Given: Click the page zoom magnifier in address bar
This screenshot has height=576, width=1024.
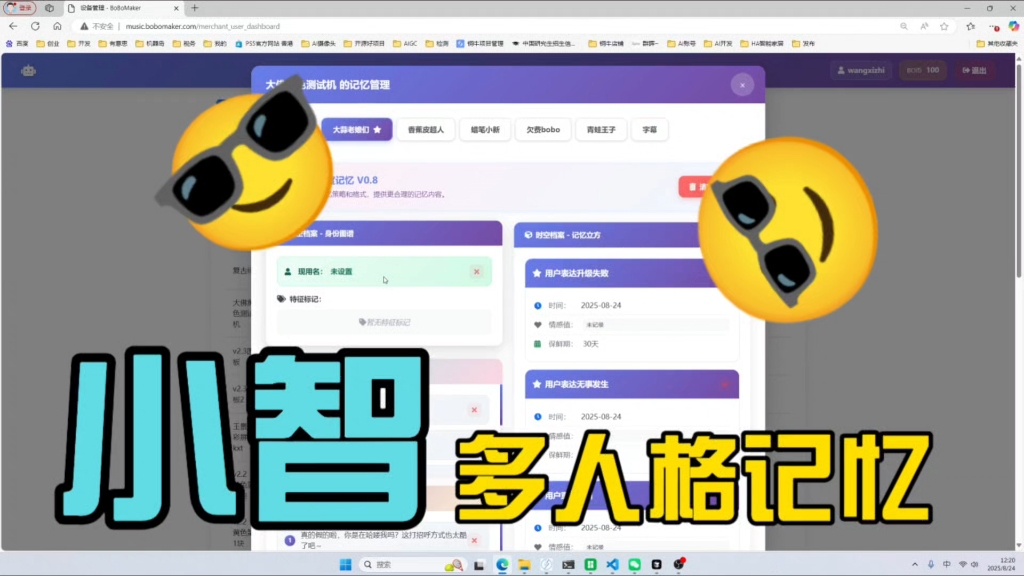Looking at the screenshot, I should tap(904, 26).
